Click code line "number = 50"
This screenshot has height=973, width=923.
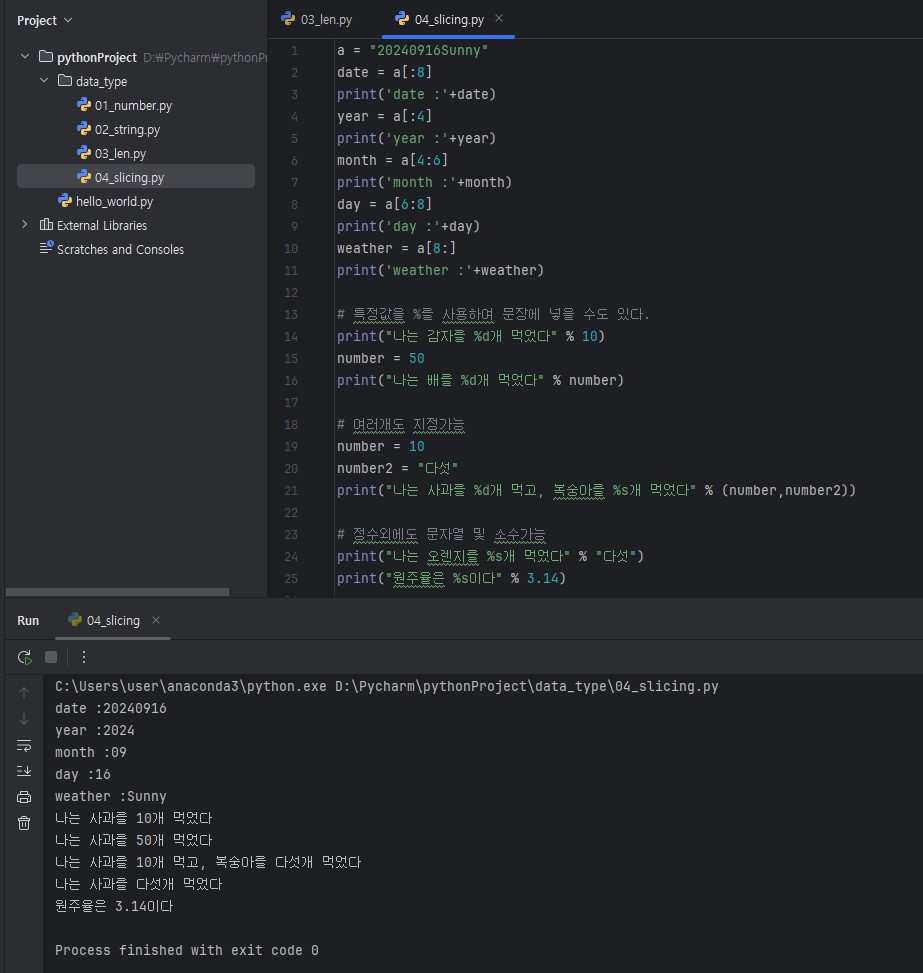coord(380,359)
